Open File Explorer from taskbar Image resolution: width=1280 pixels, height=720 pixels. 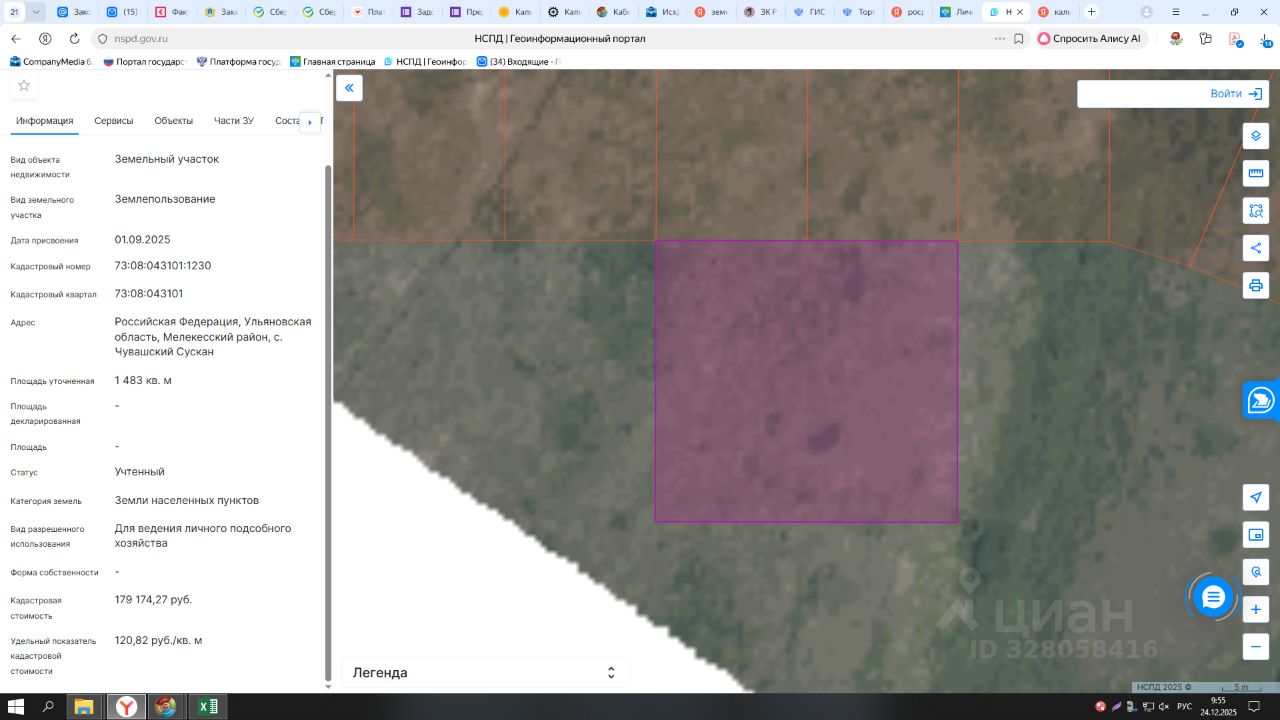point(85,707)
